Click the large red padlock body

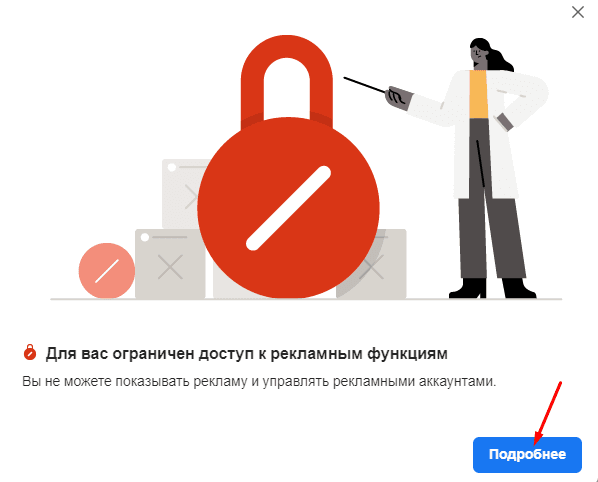[288, 208]
